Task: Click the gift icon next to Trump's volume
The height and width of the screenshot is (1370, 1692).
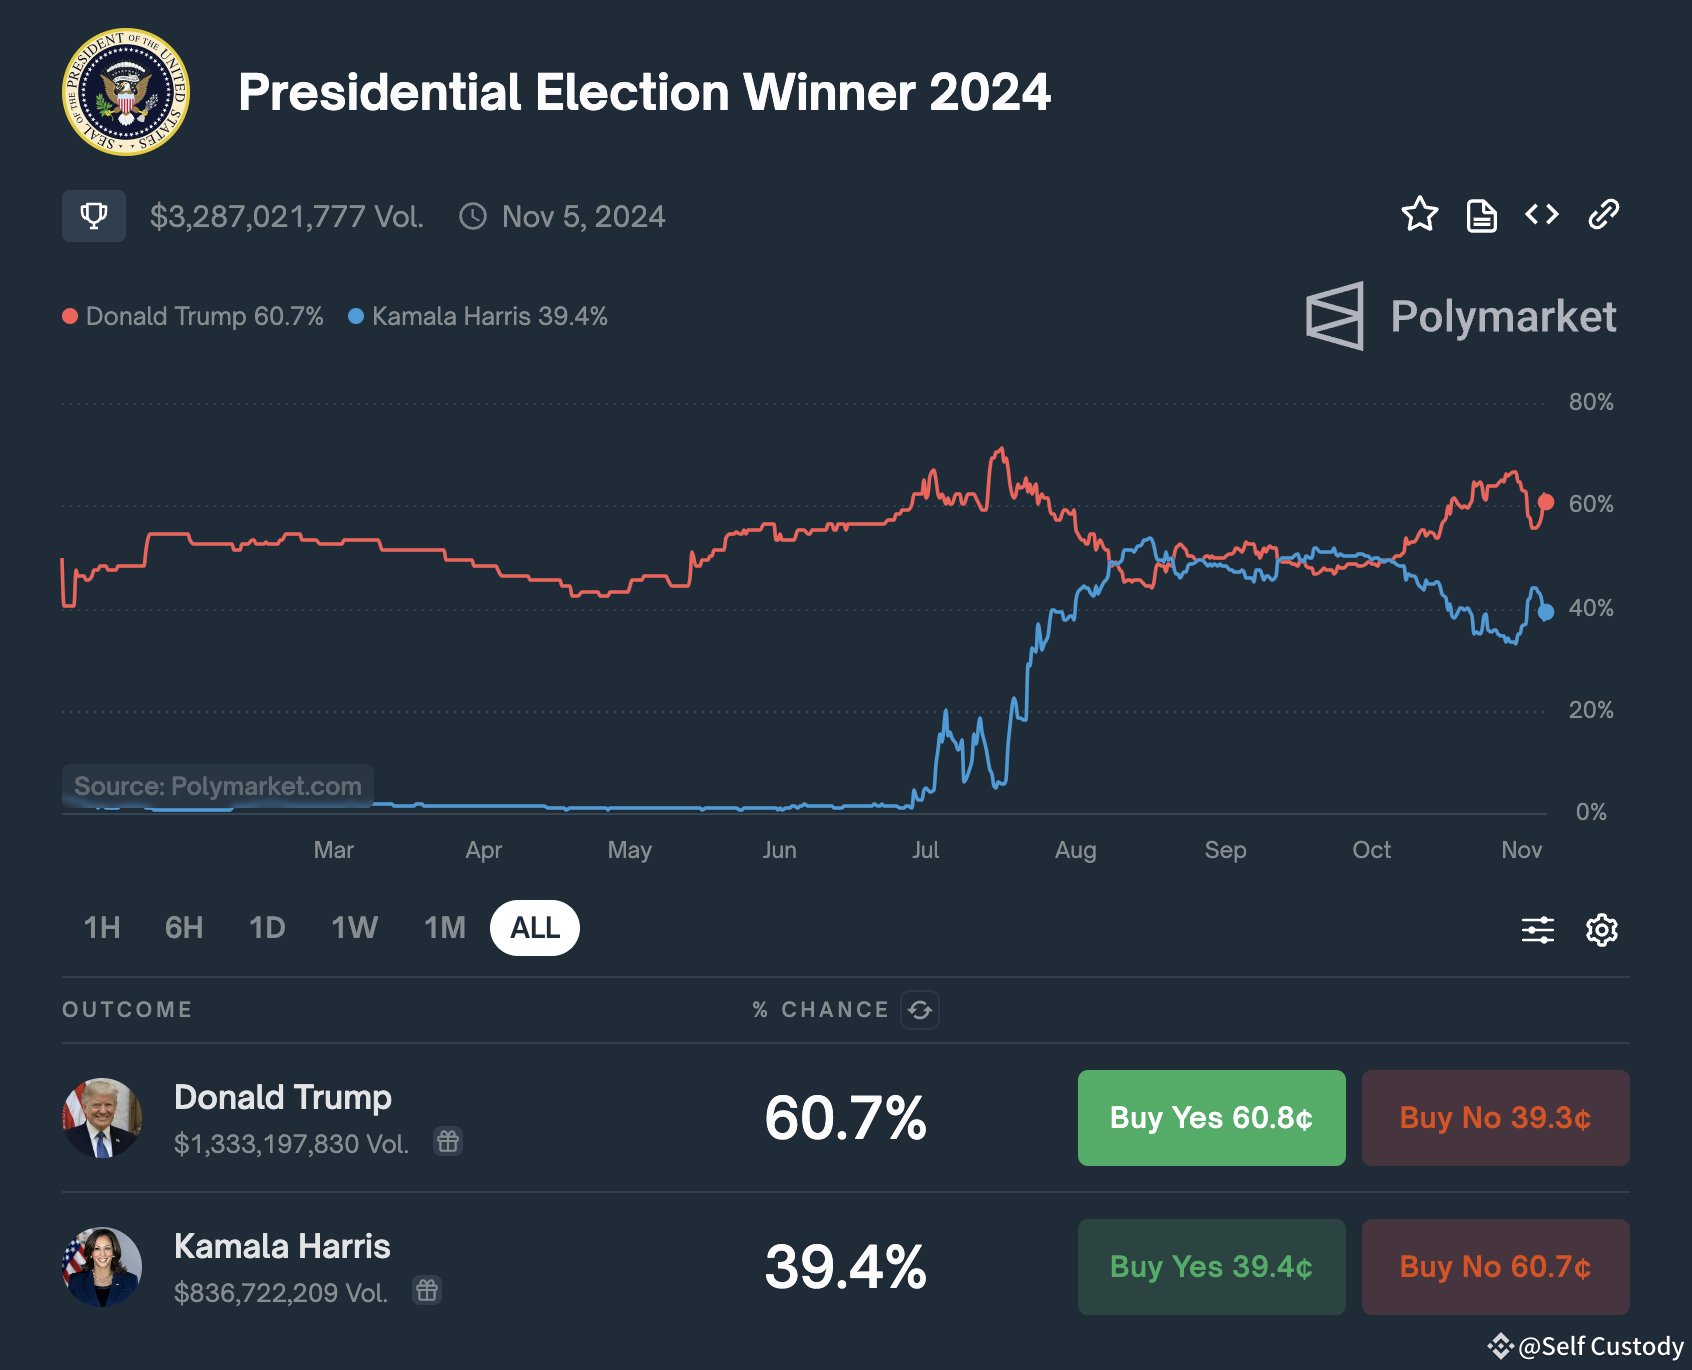Action: click(x=447, y=1141)
